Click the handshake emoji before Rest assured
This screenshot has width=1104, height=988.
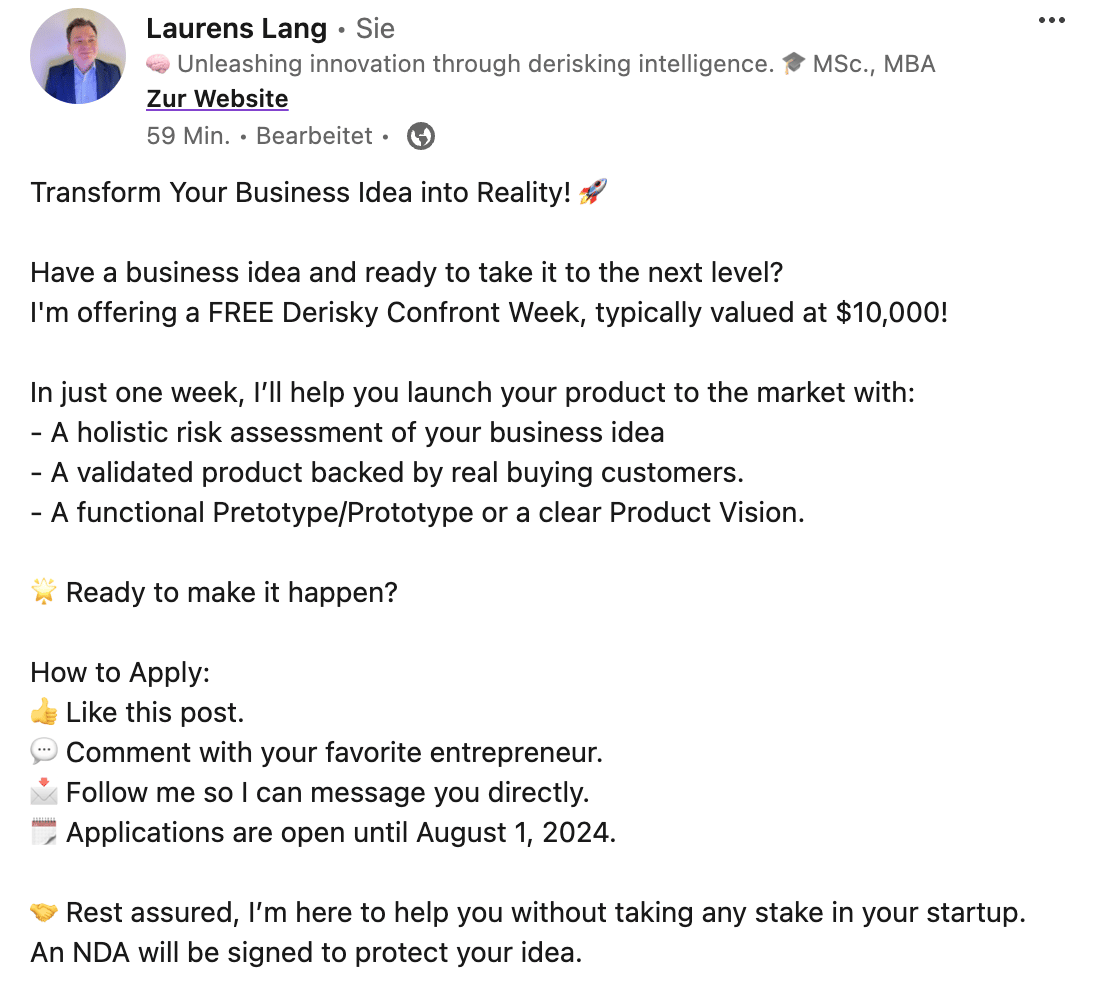44,913
